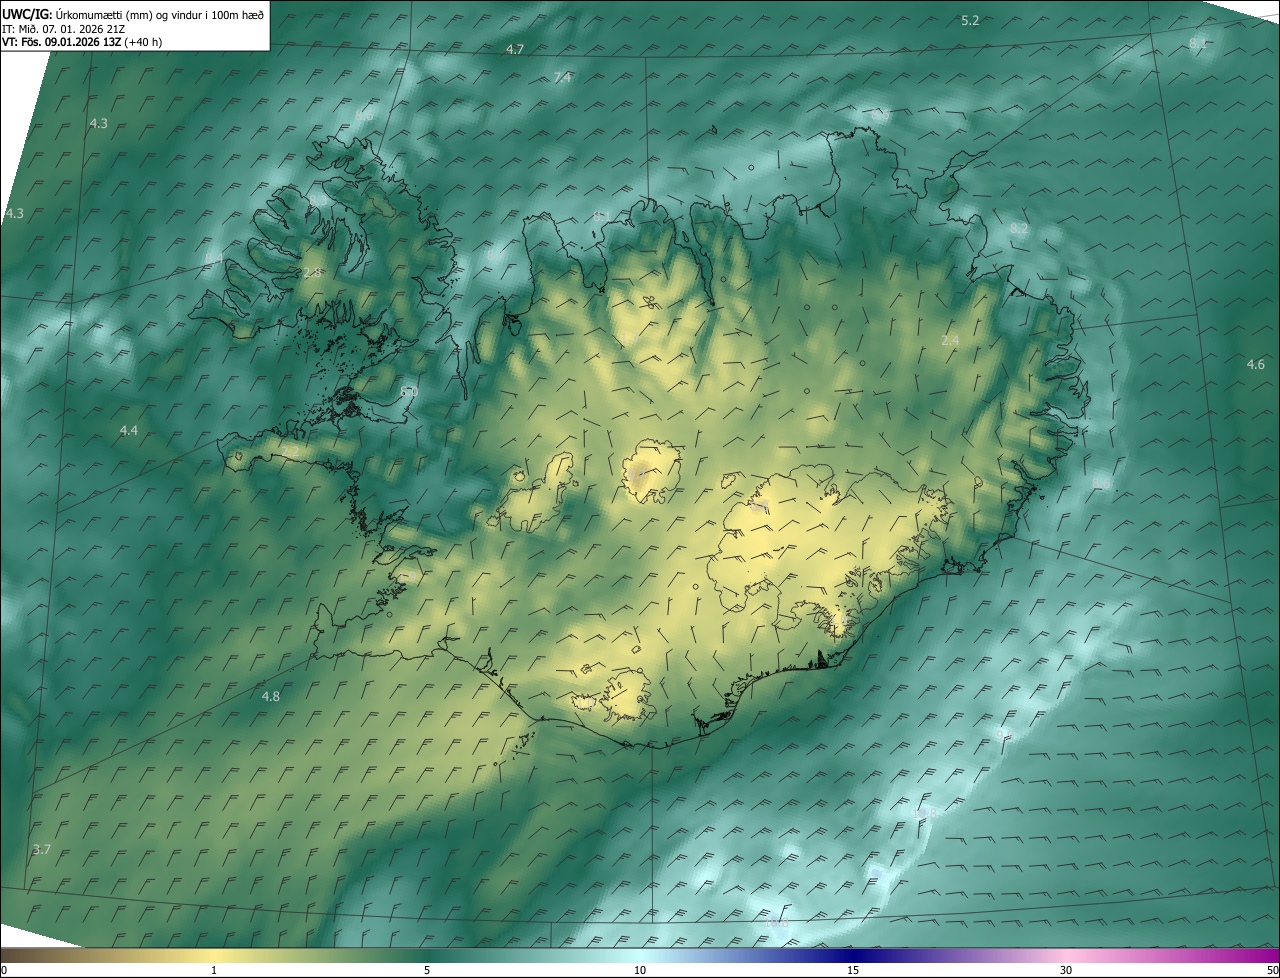Select the 15 value on the color bar
1280x978 pixels.
pyautogui.click(x=853, y=970)
